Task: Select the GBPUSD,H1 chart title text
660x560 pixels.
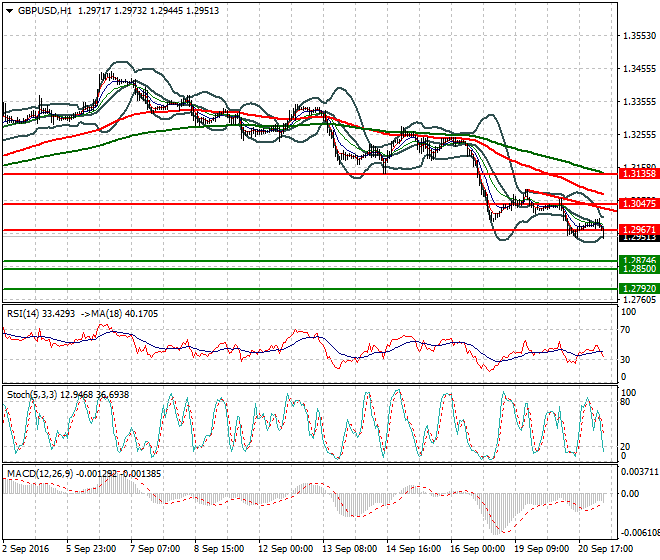Action: [x=45, y=11]
